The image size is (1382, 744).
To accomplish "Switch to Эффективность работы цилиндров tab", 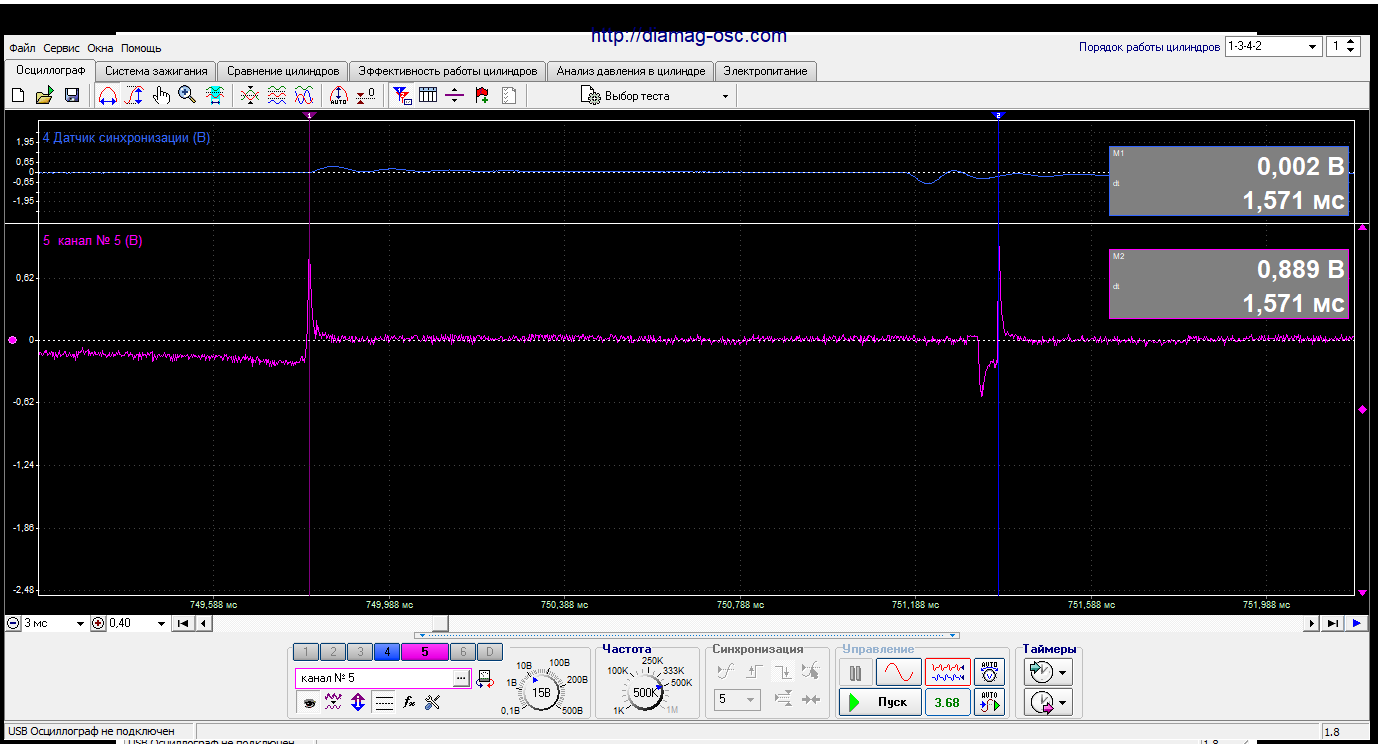I will pyautogui.click(x=448, y=71).
